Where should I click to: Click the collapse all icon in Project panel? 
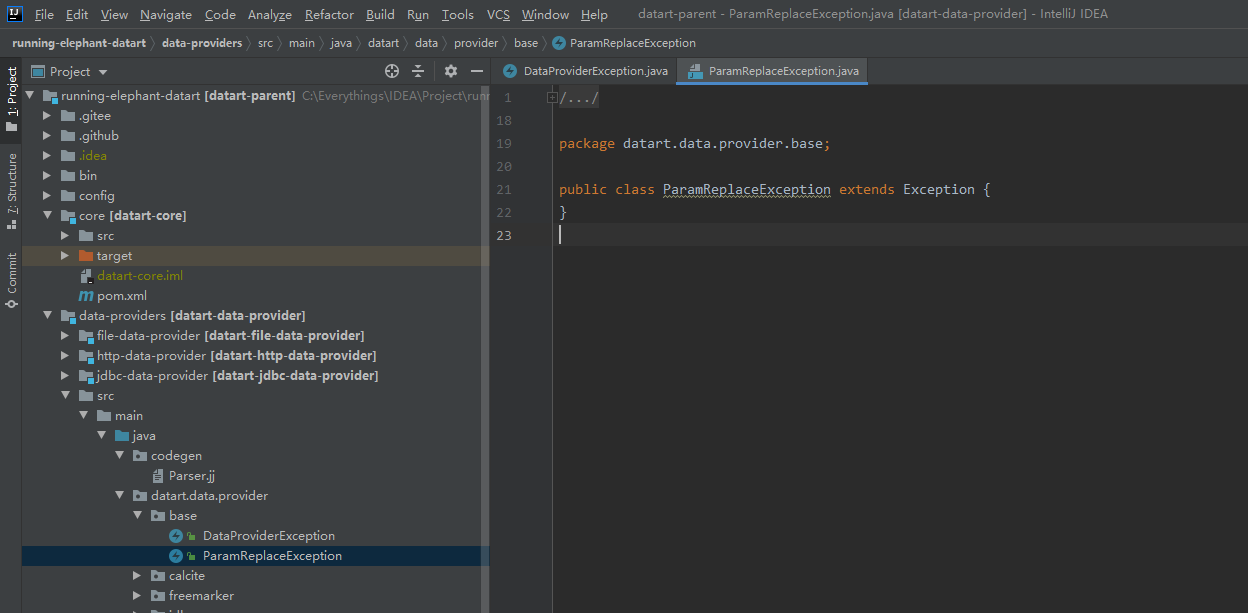[x=418, y=71]
